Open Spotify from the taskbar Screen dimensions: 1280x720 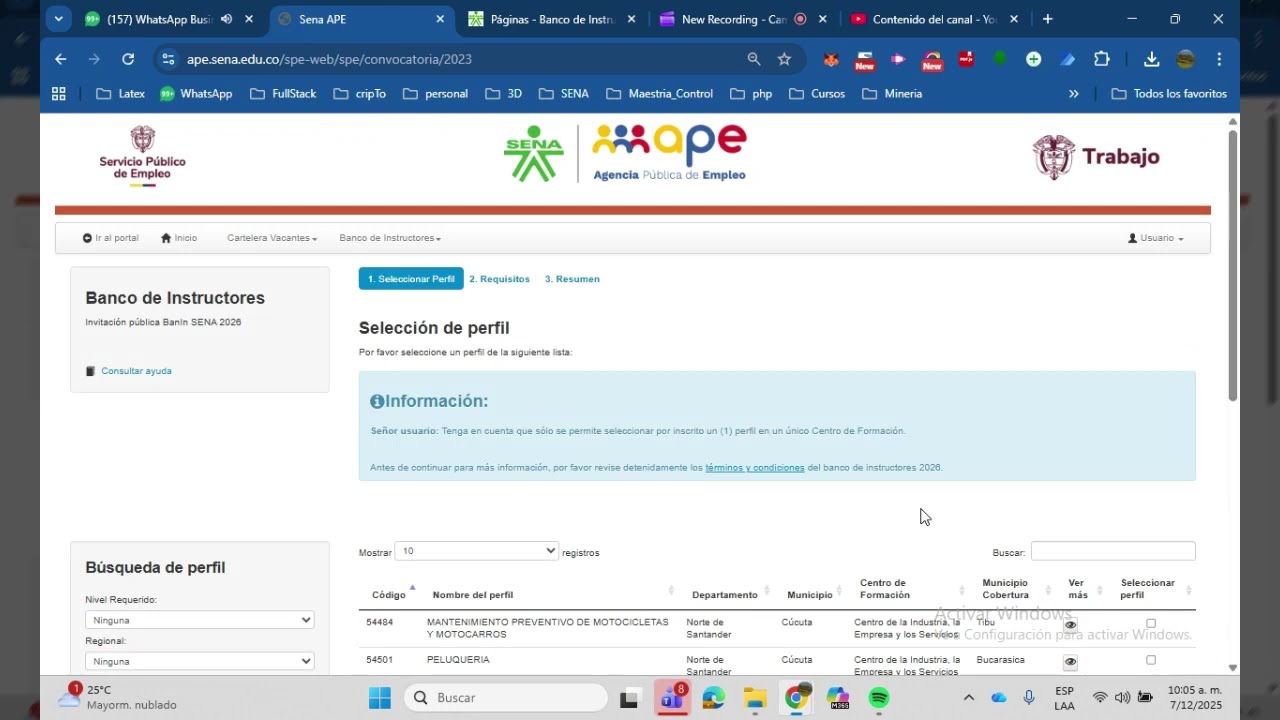[x=879, y=698]
